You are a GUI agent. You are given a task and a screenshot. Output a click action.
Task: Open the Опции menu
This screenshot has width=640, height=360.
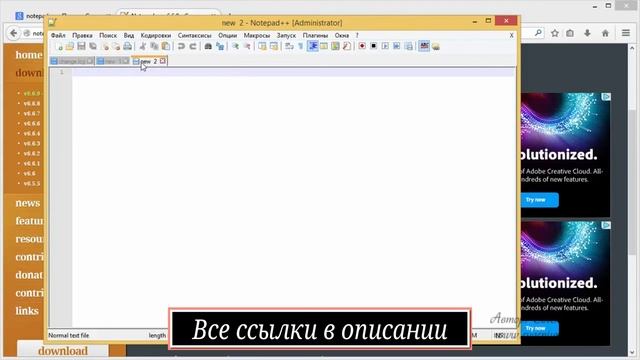pos(227,36)
